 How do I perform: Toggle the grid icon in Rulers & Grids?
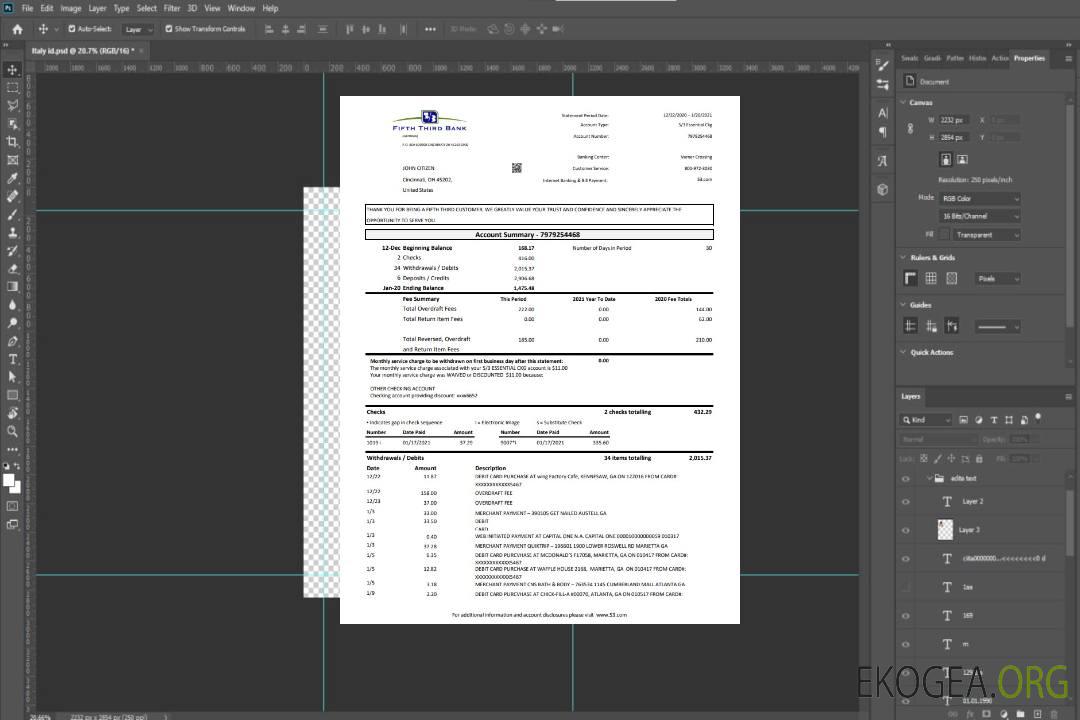[x=931, y=278]
